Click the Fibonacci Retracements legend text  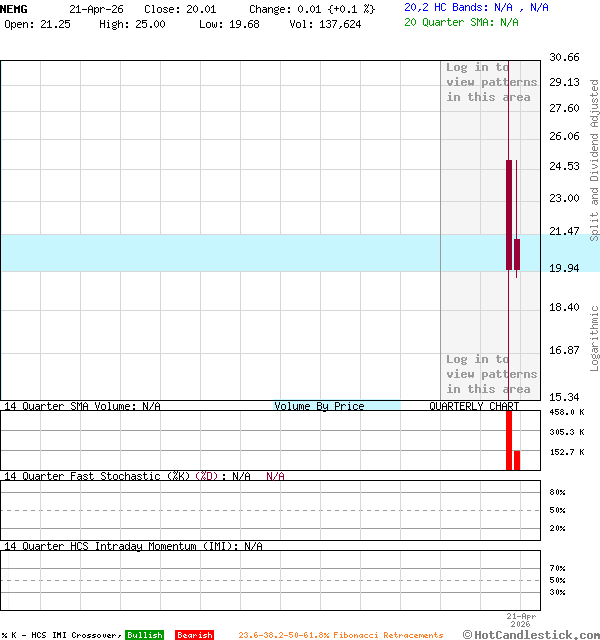tap(340, 635)
